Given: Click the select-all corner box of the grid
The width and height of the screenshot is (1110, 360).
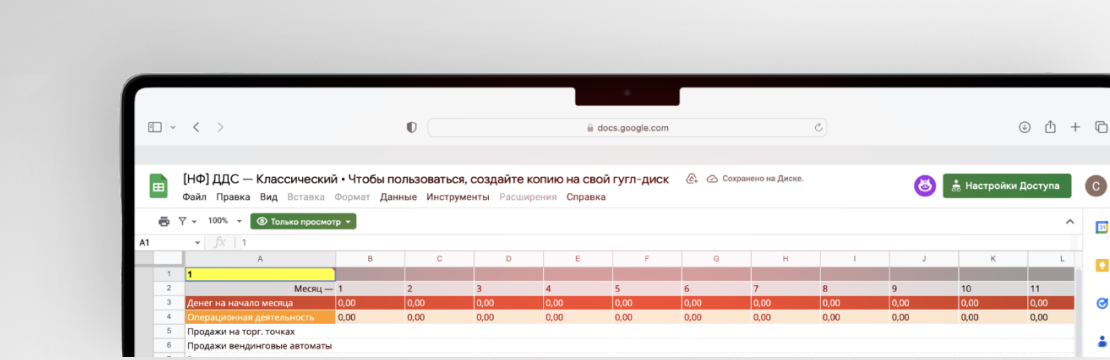Looking at the screenshot, I should 169,259.
